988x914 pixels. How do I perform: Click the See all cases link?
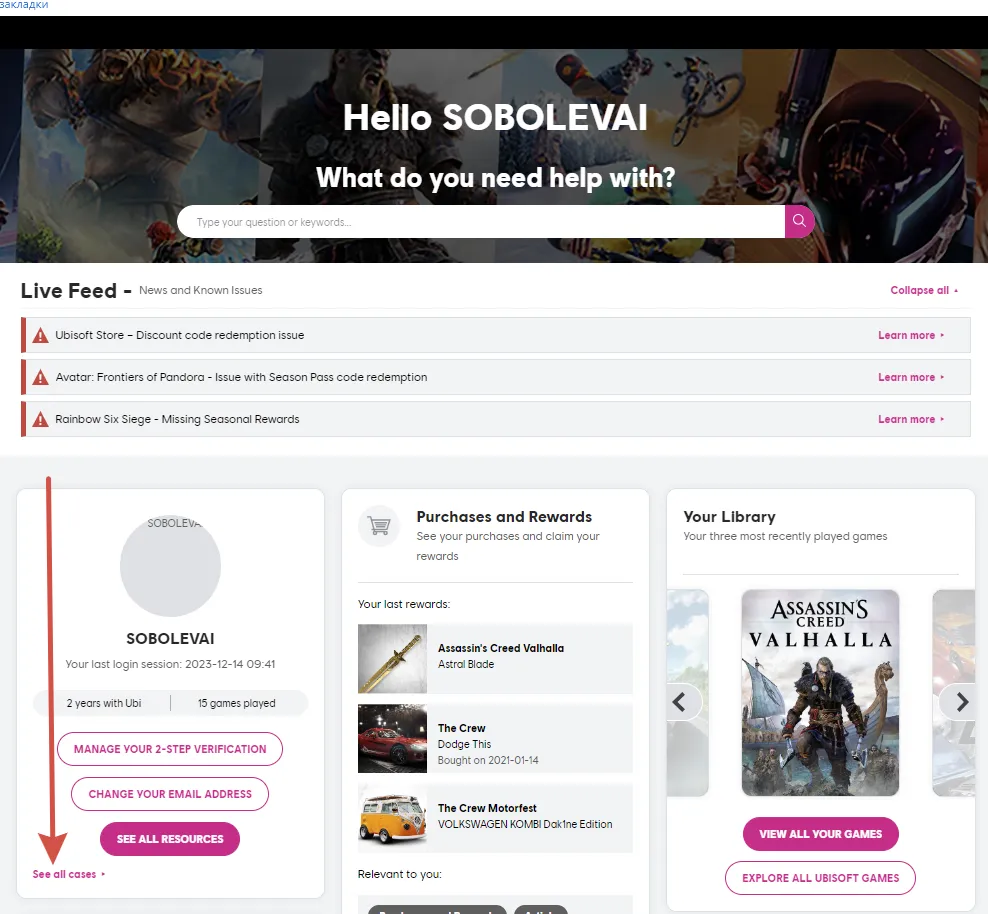pos(68,875)
